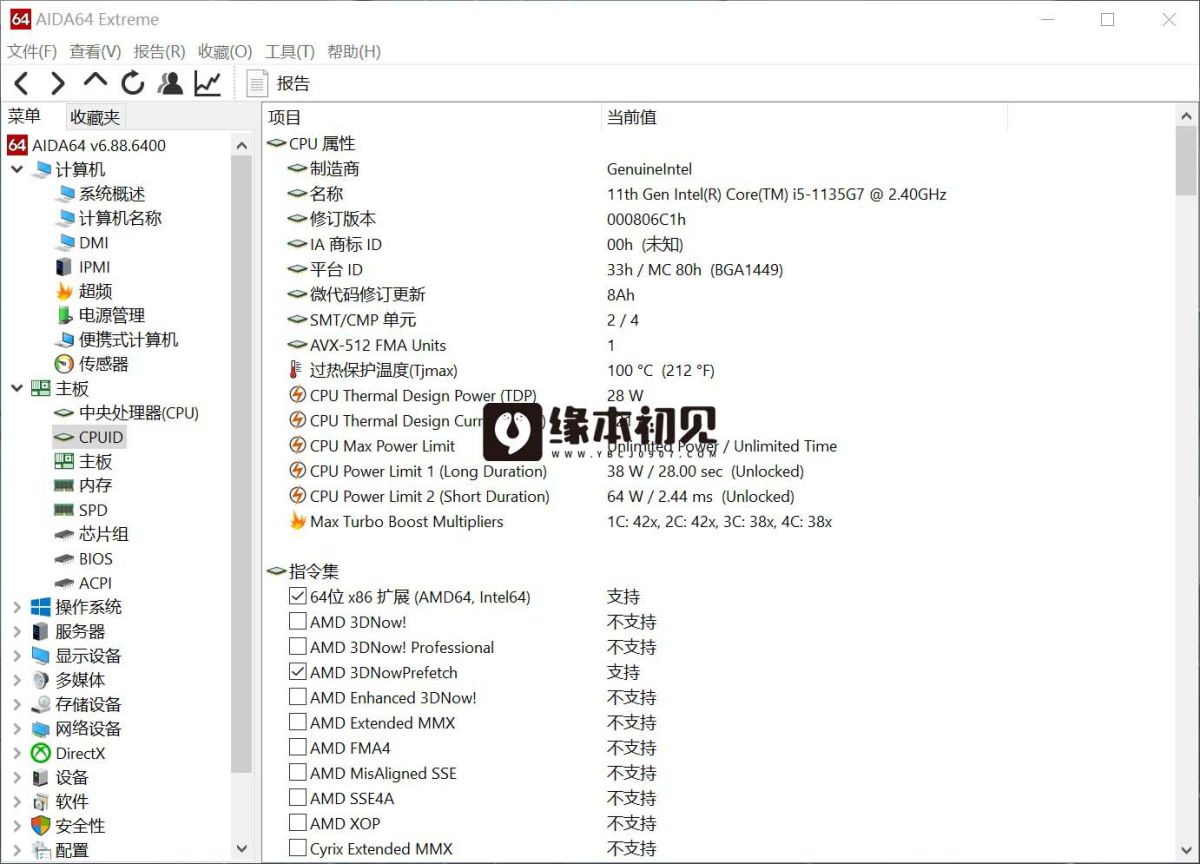Select 系统概述 in the tree

(99, 194)
